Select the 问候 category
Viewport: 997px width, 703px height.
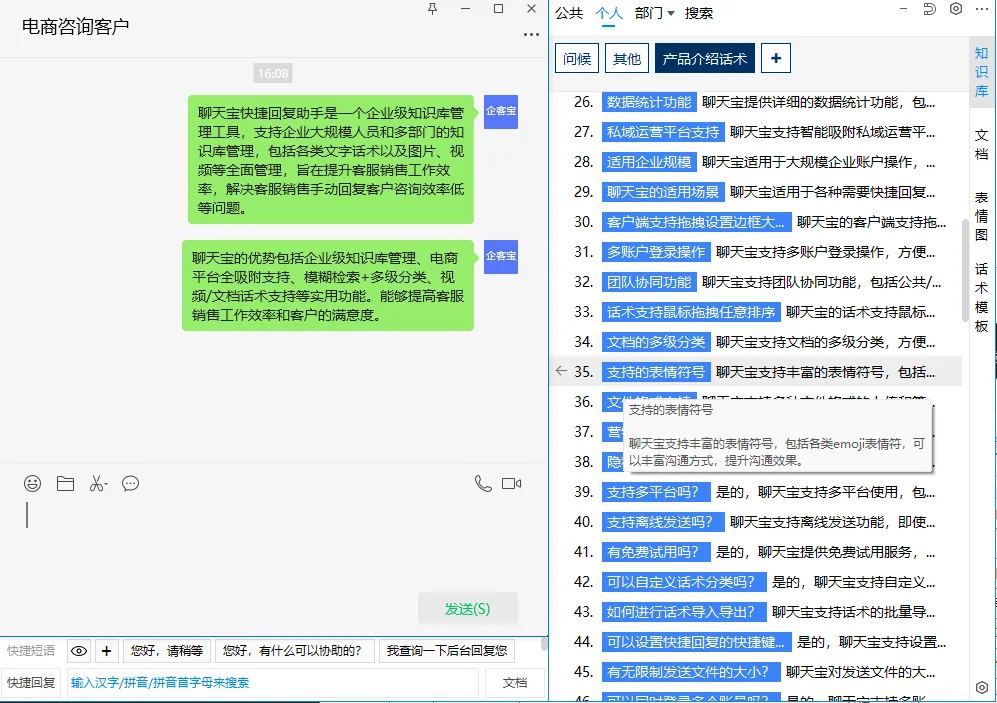pyautogui.click(x=577, y=58)
